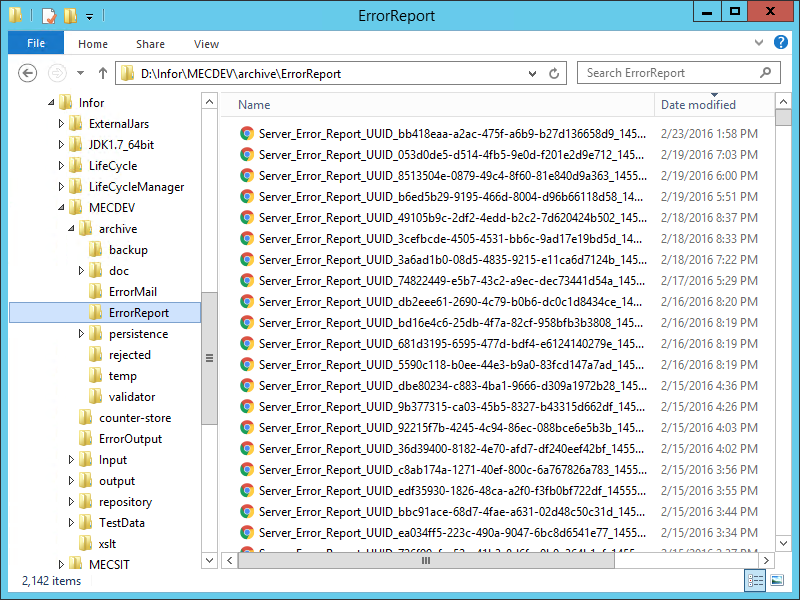Switch to large icons view layout
Viewport: 800px width, 600px height.
click(x=776, y=580)
